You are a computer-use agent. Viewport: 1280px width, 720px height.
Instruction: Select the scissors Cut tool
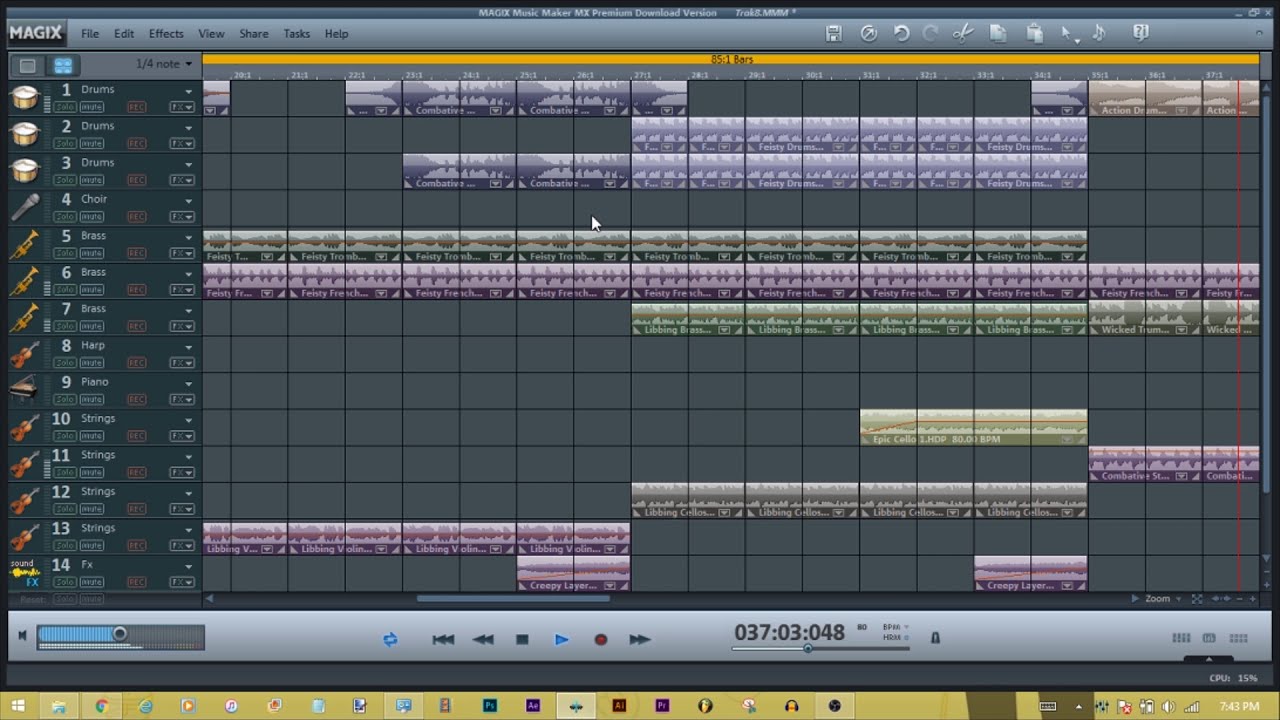coord(963,33)
